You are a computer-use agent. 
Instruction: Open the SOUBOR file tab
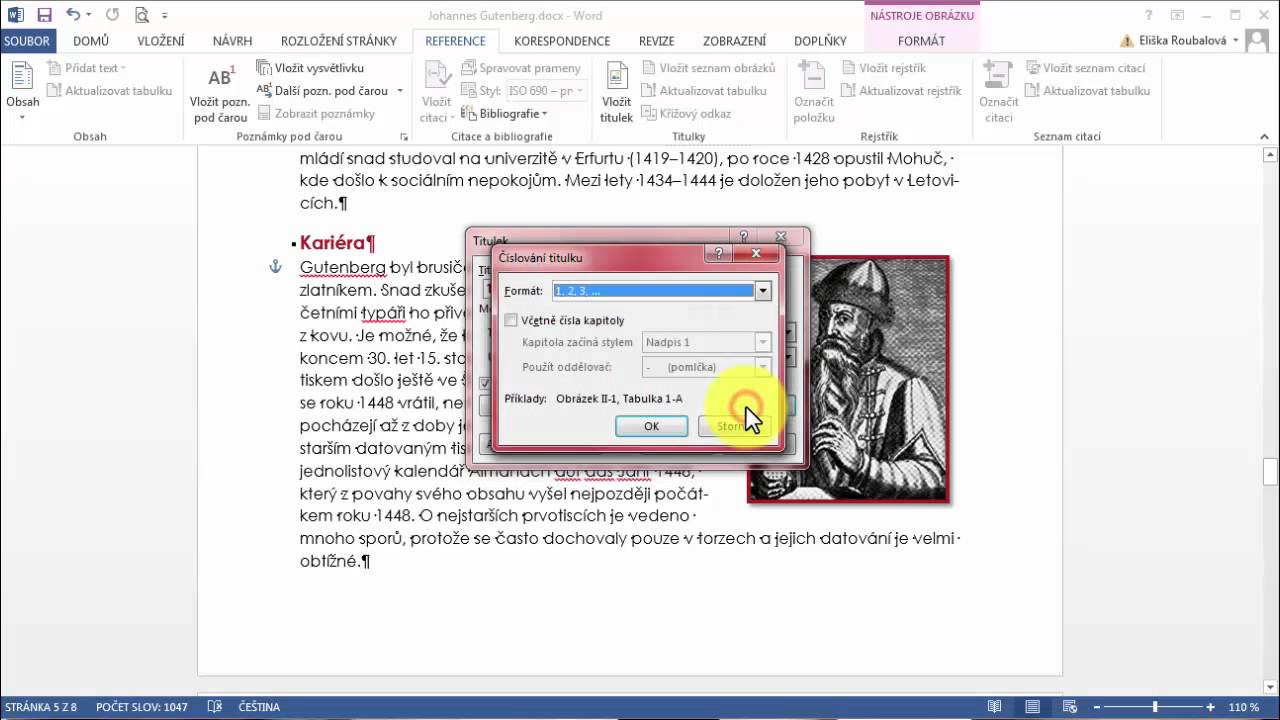tap(29, 41)
